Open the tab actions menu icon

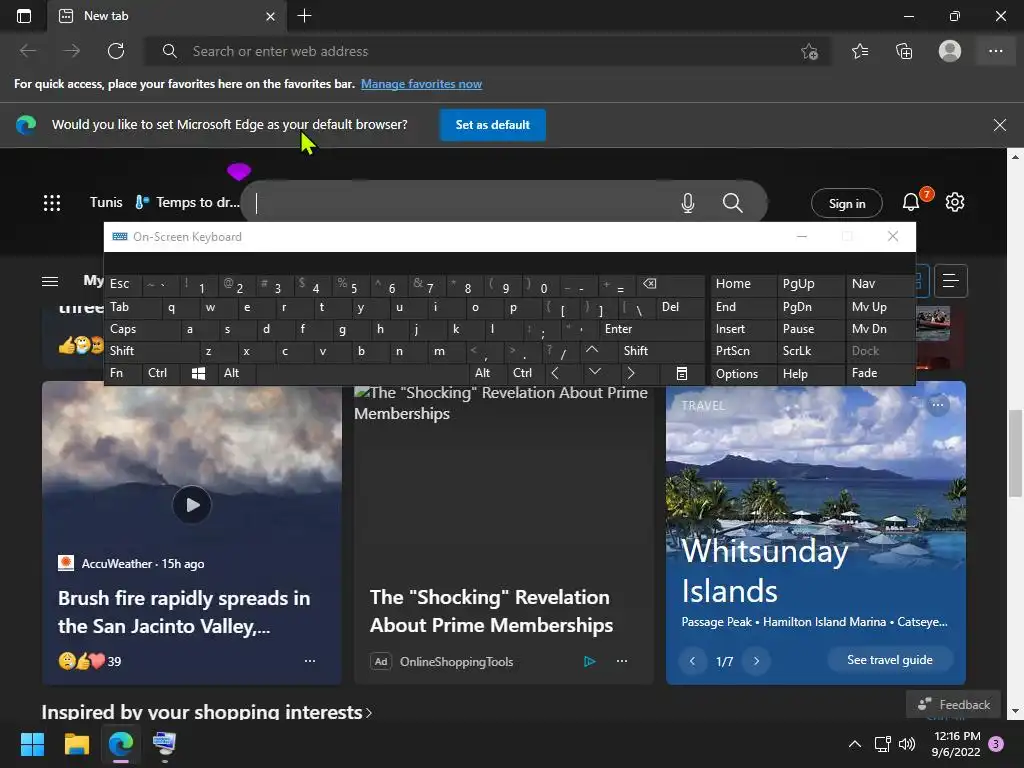[x=24, y=16]
